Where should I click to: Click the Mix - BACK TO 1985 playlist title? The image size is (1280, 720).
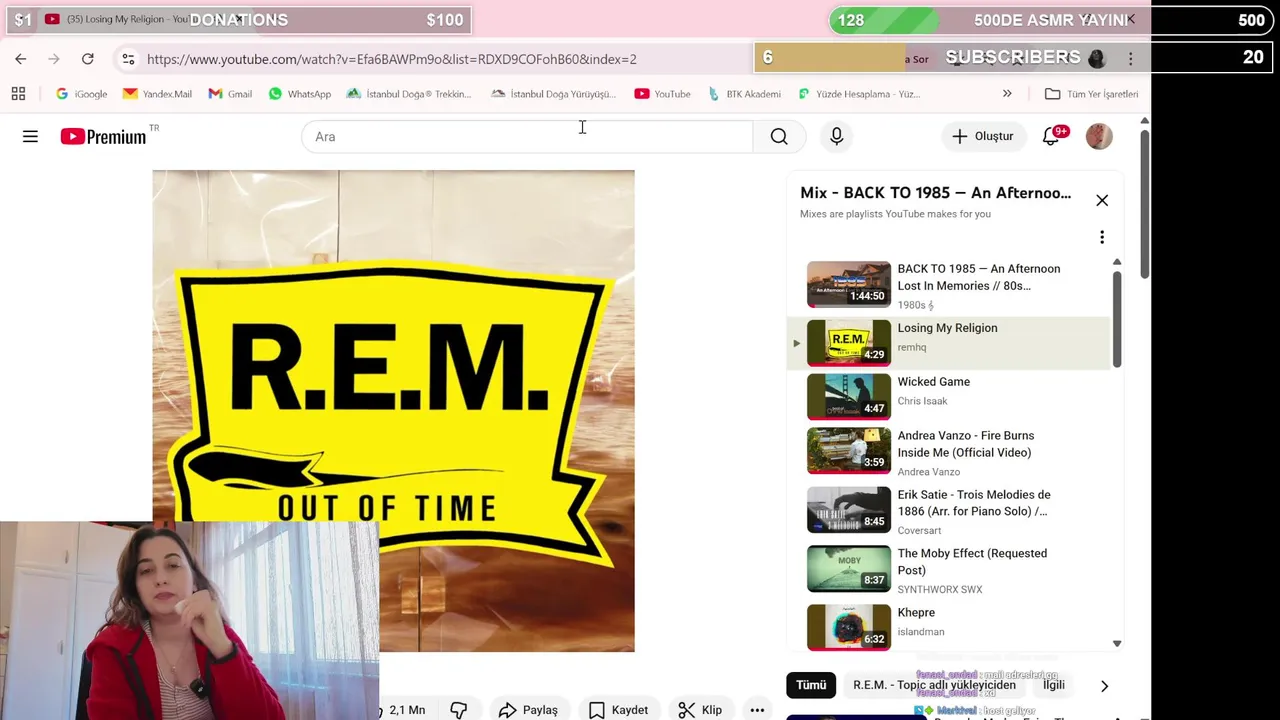tap(935, 193)
